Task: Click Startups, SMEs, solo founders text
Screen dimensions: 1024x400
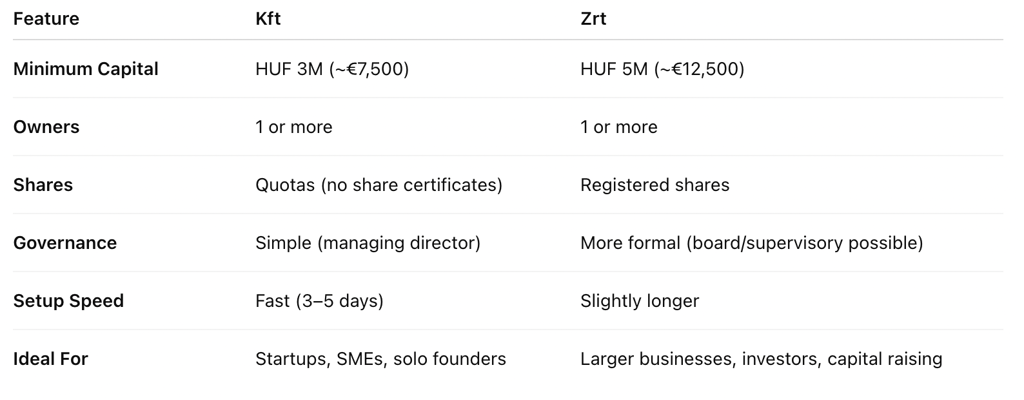Action: (381, 359)
